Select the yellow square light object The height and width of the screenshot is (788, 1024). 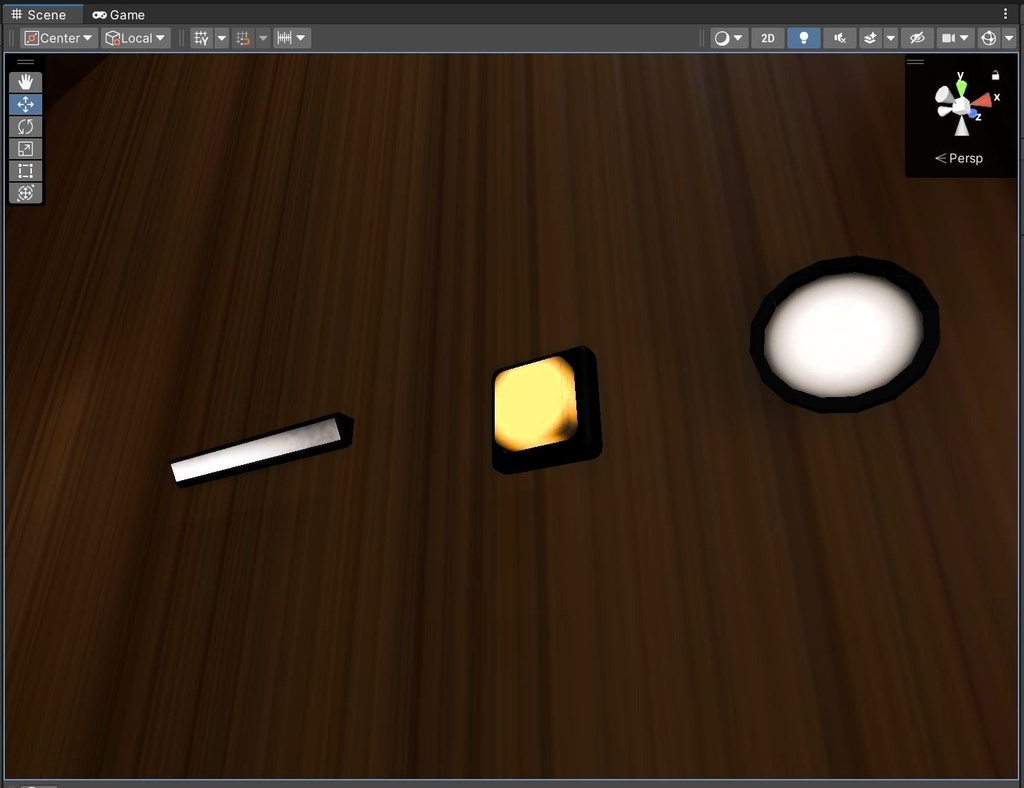click(546, 409)
